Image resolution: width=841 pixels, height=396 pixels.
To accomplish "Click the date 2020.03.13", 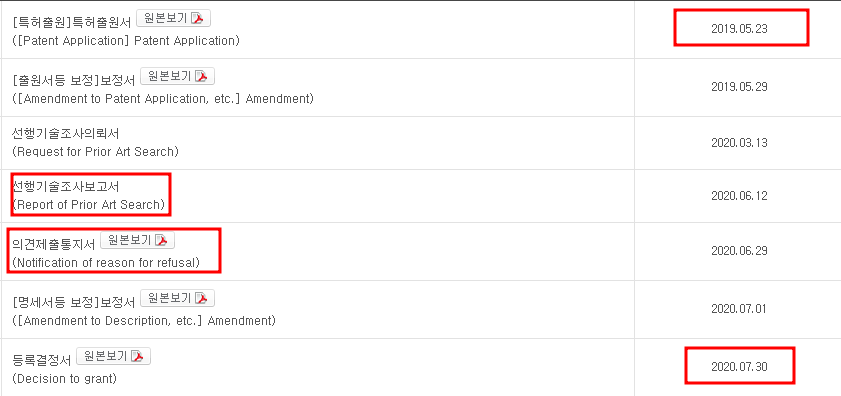I will 739,143.
